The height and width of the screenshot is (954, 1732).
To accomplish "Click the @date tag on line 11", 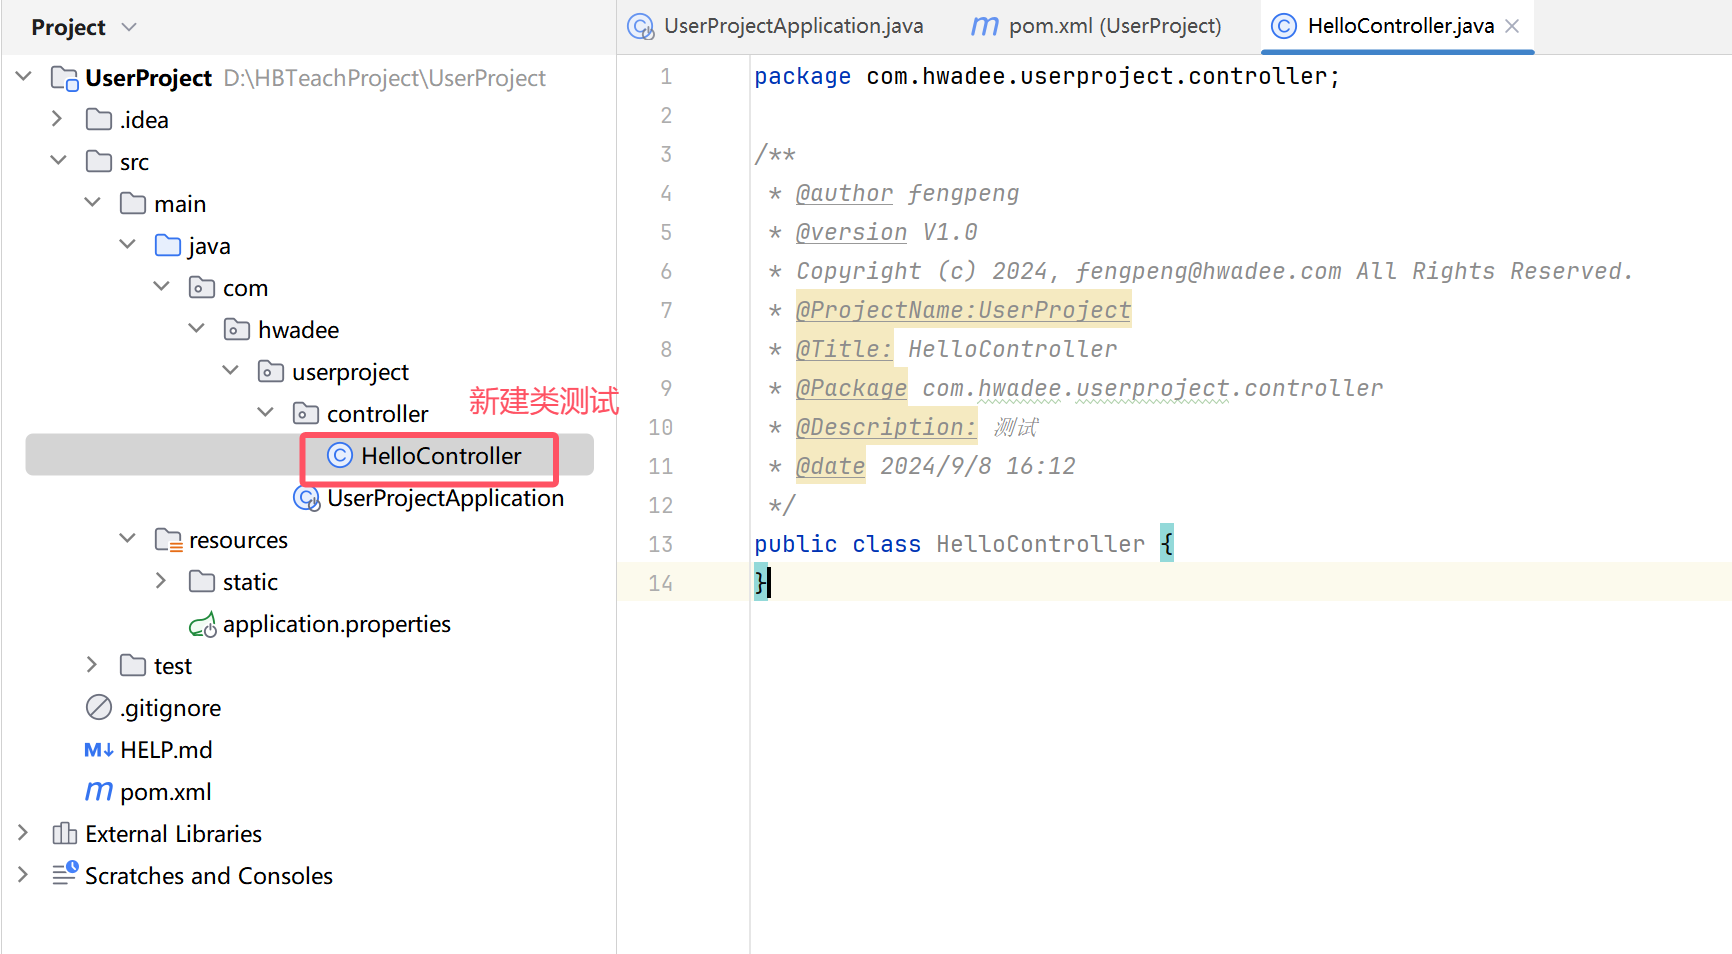I will click(x=830, y=466).
